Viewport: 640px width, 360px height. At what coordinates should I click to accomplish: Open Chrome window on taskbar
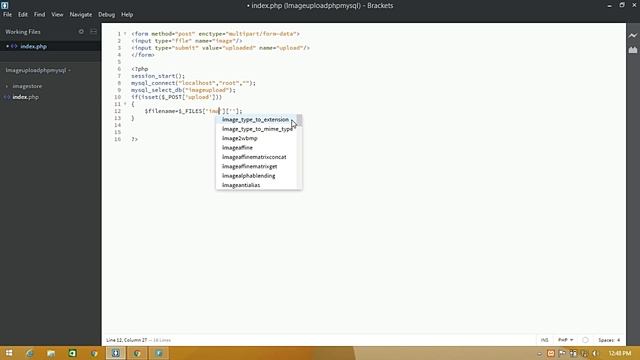[137, 353]
